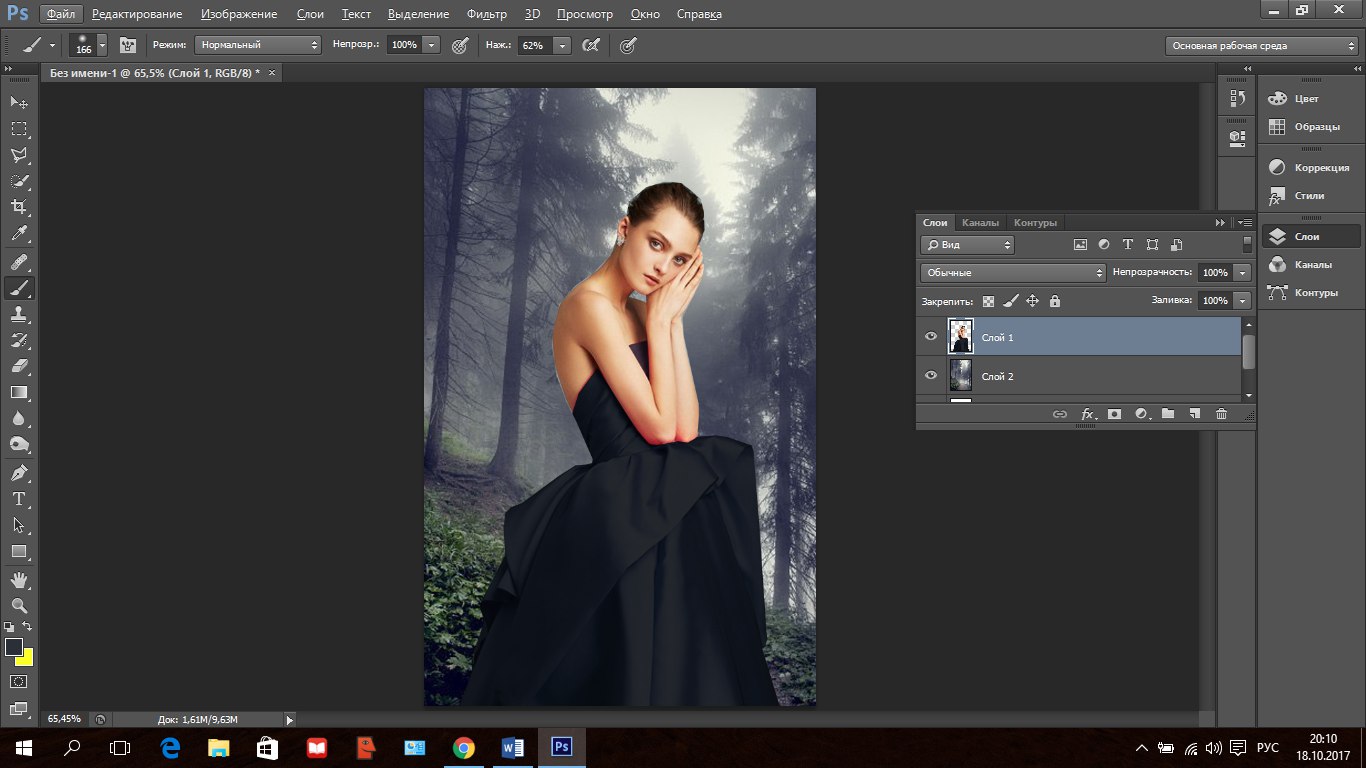
Task: Switch to the Контуры tab in layers panel
Action: tap(1035, 222)
